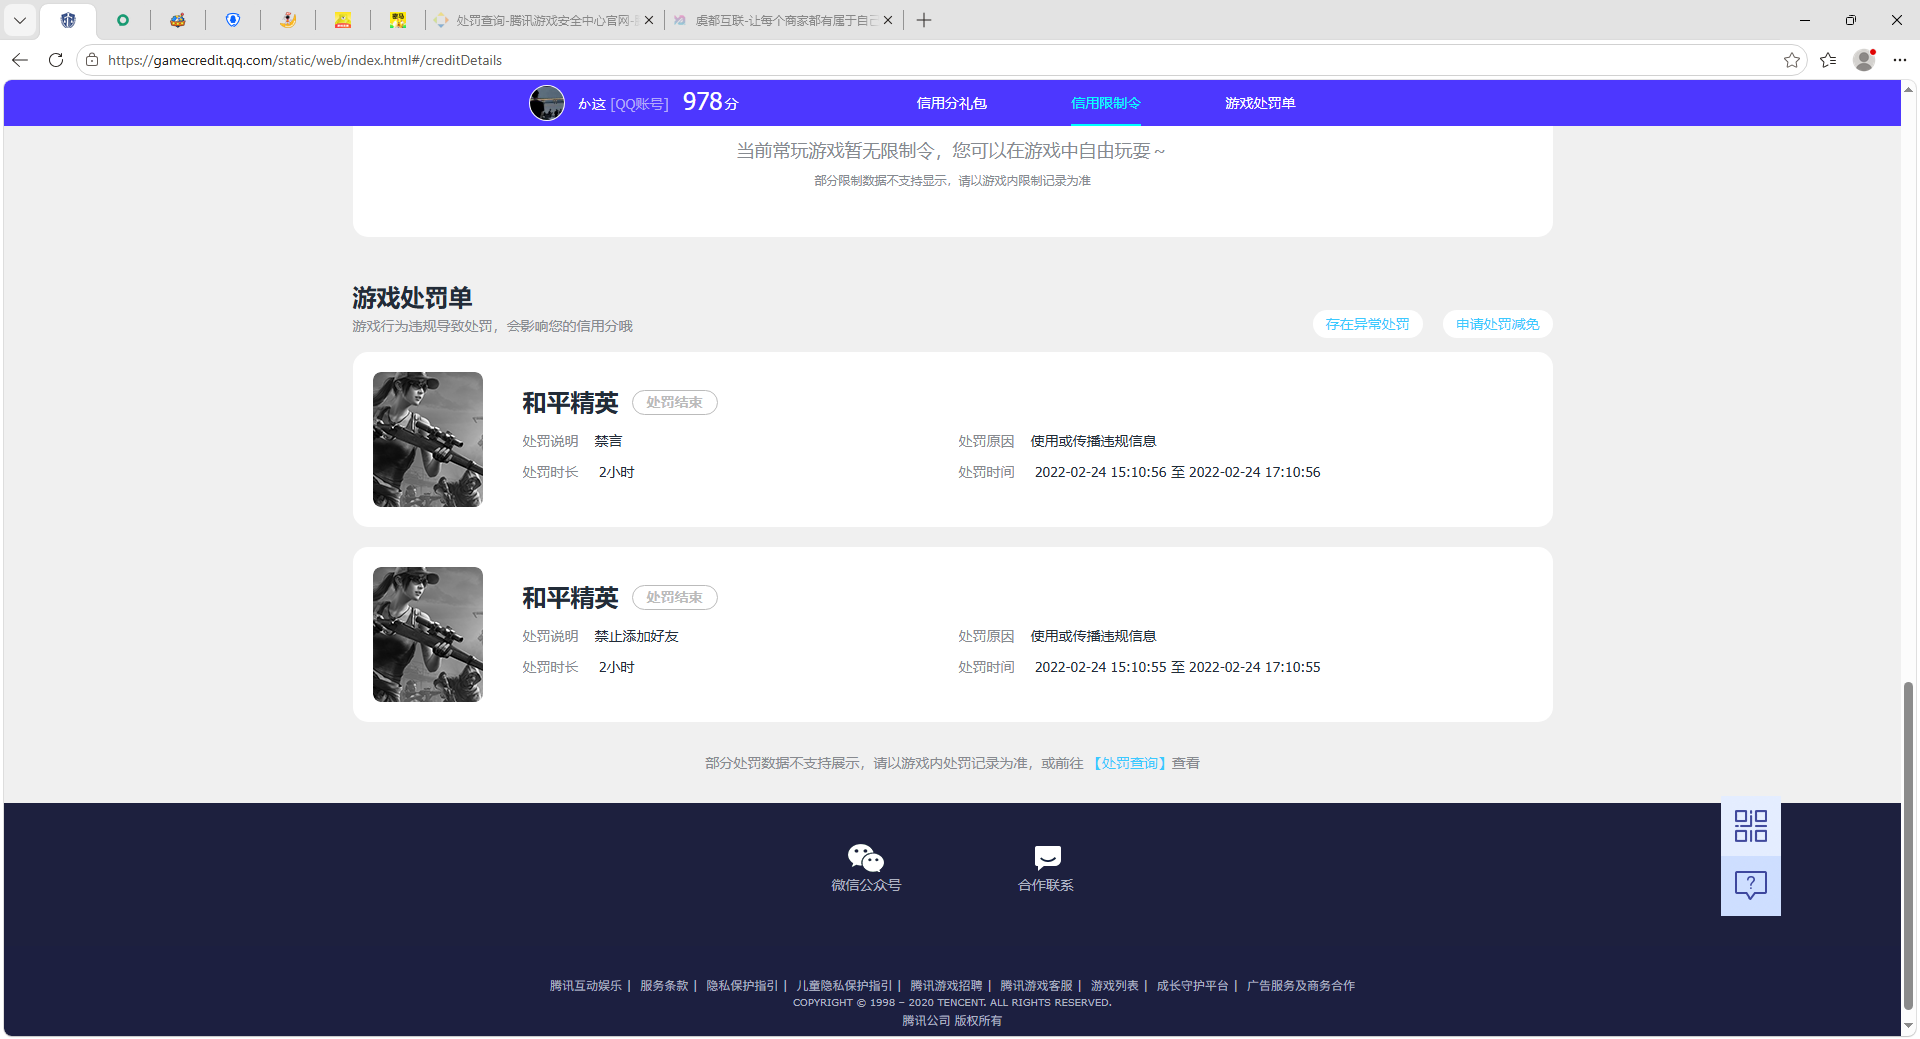
Task: Click the 和平精英 thumbnail on 禁止添加好友 card
Action: [428, 634]
